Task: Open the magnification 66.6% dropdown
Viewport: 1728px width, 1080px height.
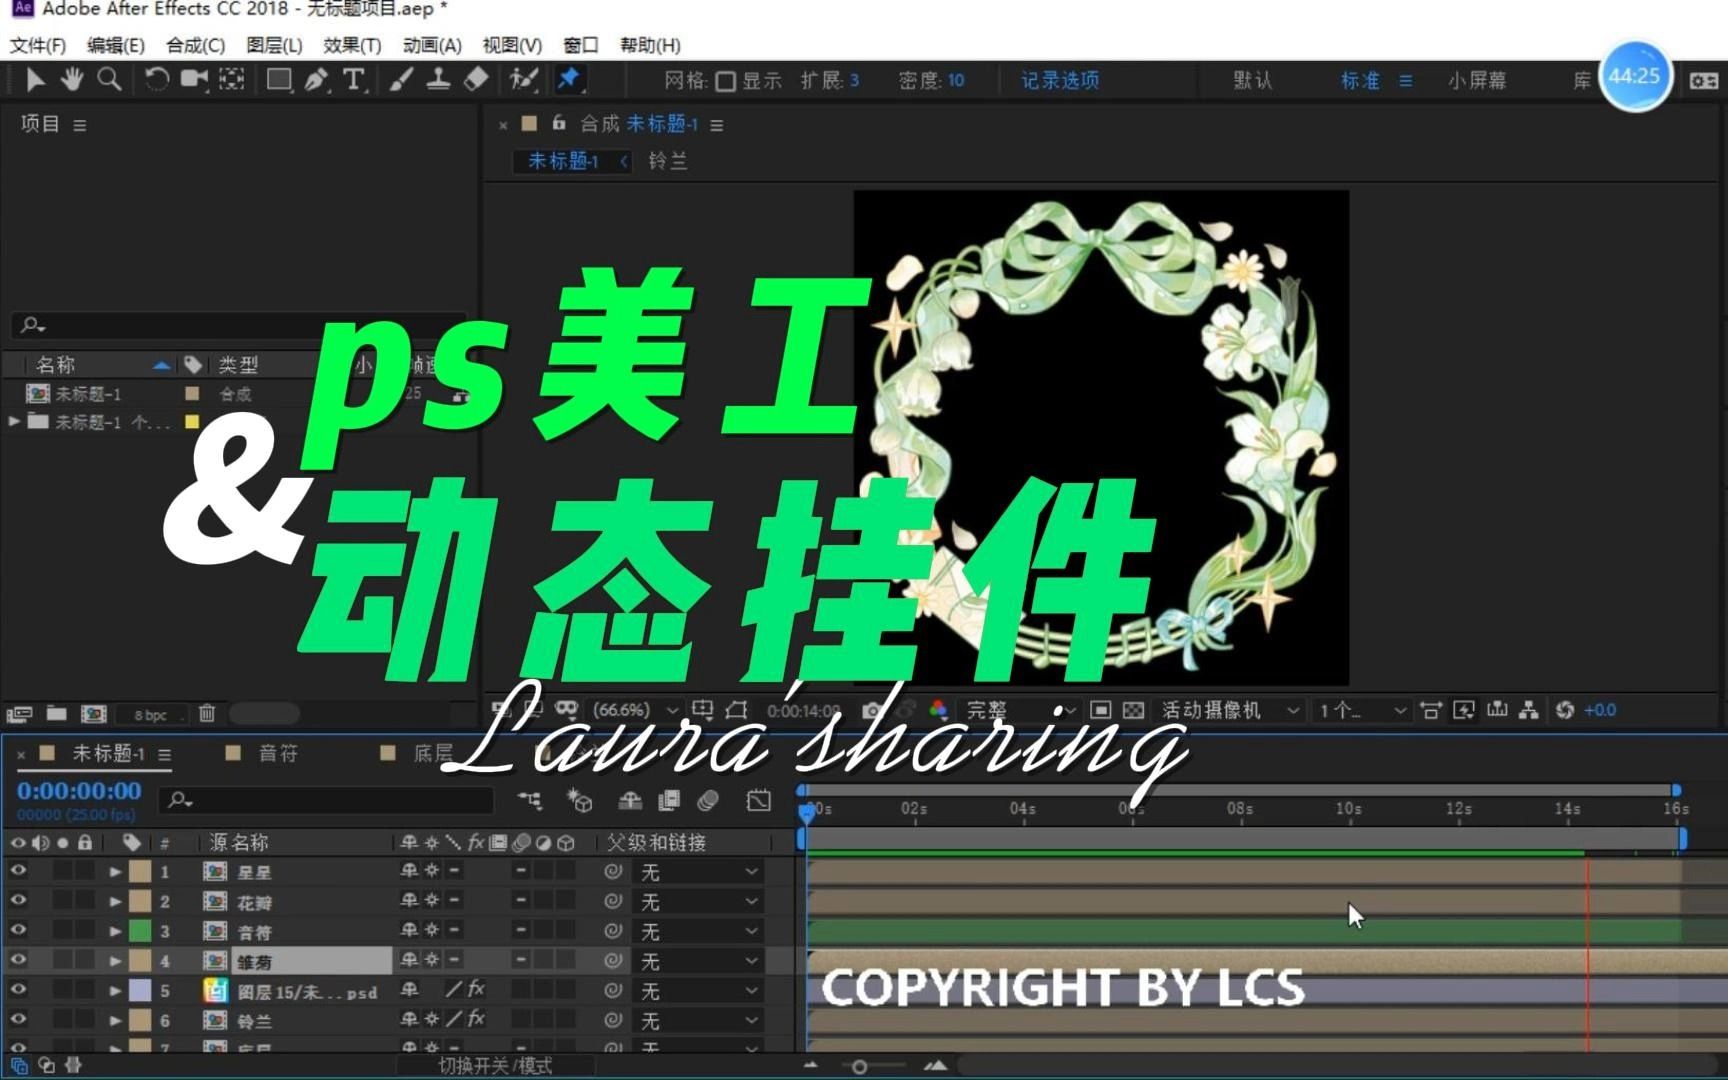Action: (x=635, y=710)
